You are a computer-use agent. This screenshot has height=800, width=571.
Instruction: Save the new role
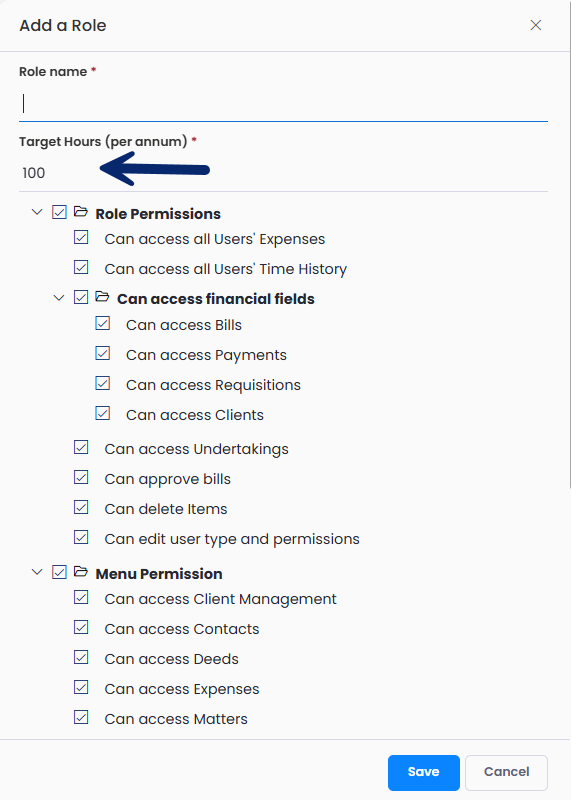(x=424, y=772)
